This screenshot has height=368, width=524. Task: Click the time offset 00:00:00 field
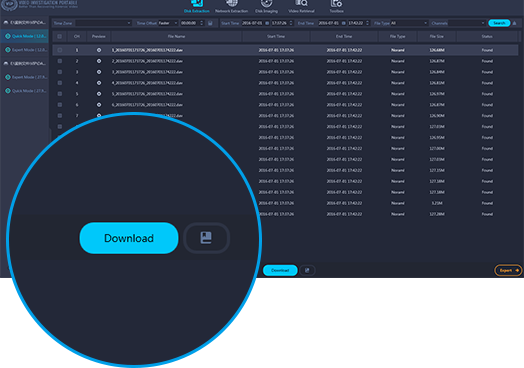coord(192,23)
